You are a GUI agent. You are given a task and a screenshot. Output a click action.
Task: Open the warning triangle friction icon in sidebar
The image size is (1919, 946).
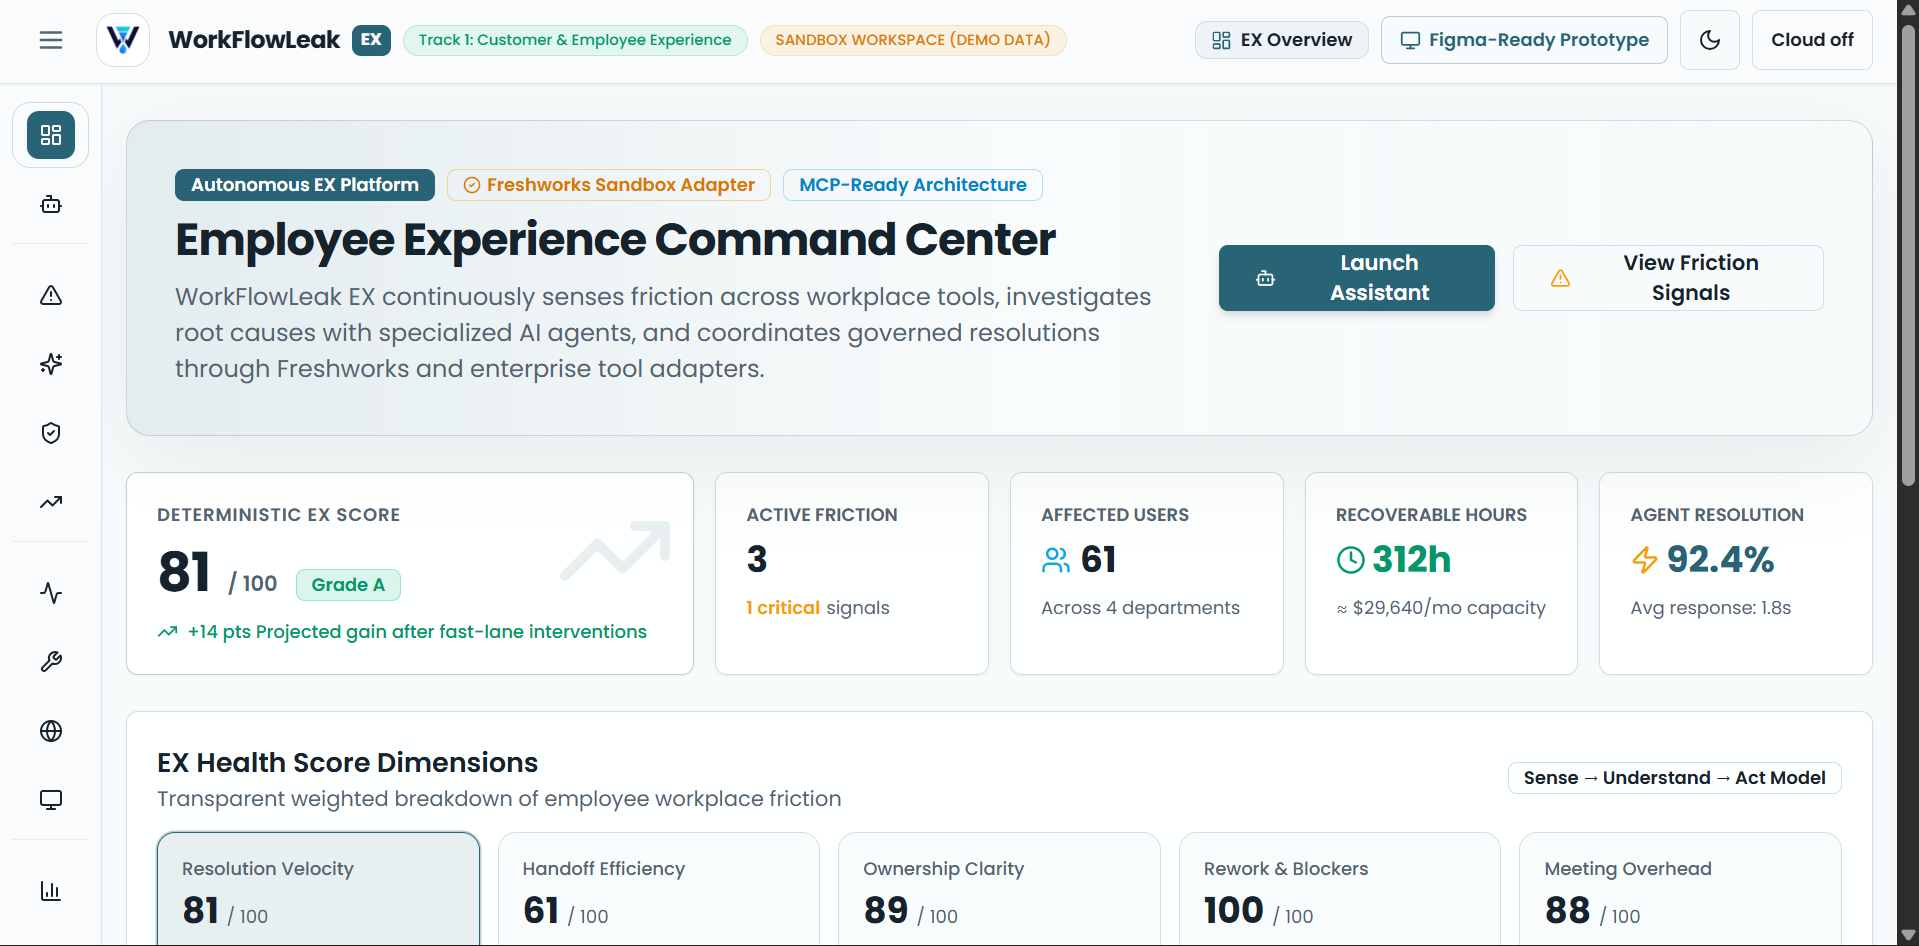click(x=51, y=295)
